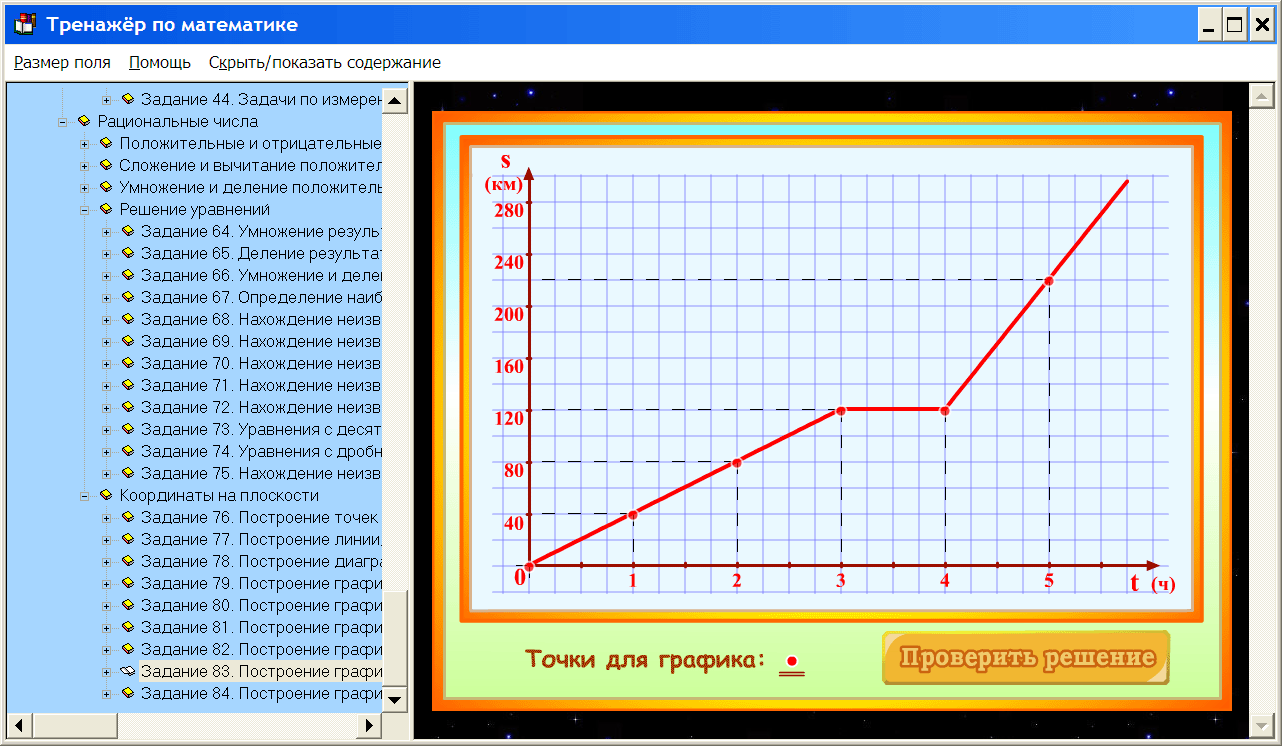Open Задание 64. Умножение результ
This screenshot has height=746, width=1282.
pyautogui.click(x=260, y=231)
